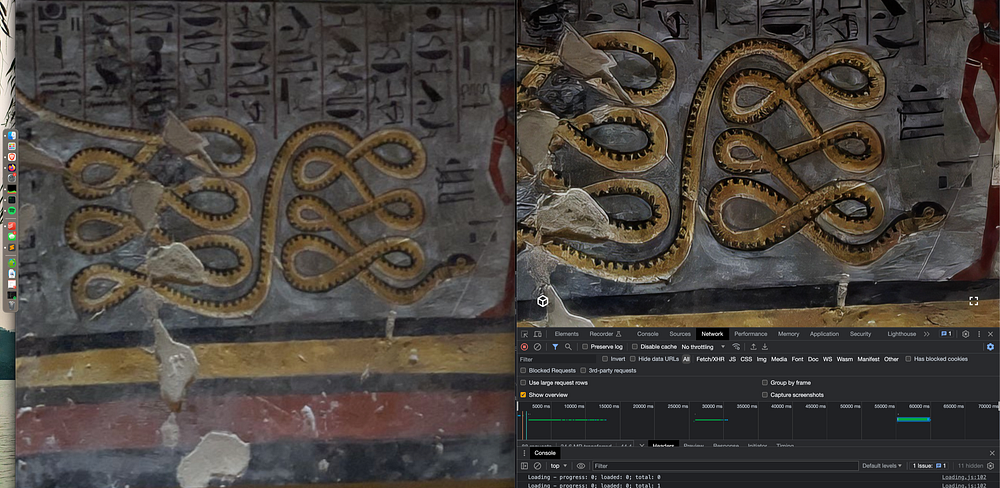Click overview timeline bar near 60000 ms
Viewport: 1000px width, 488px height.
click(913, 419)
